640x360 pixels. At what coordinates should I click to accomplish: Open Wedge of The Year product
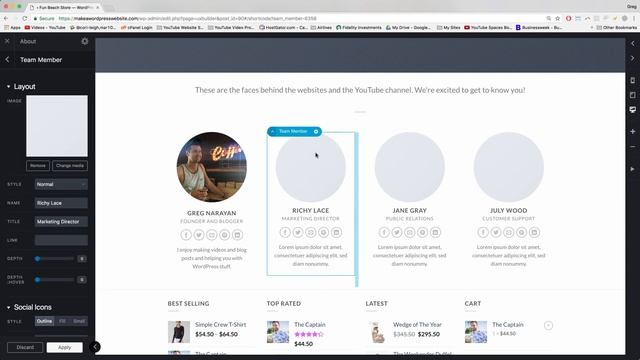tap(417, 324)
